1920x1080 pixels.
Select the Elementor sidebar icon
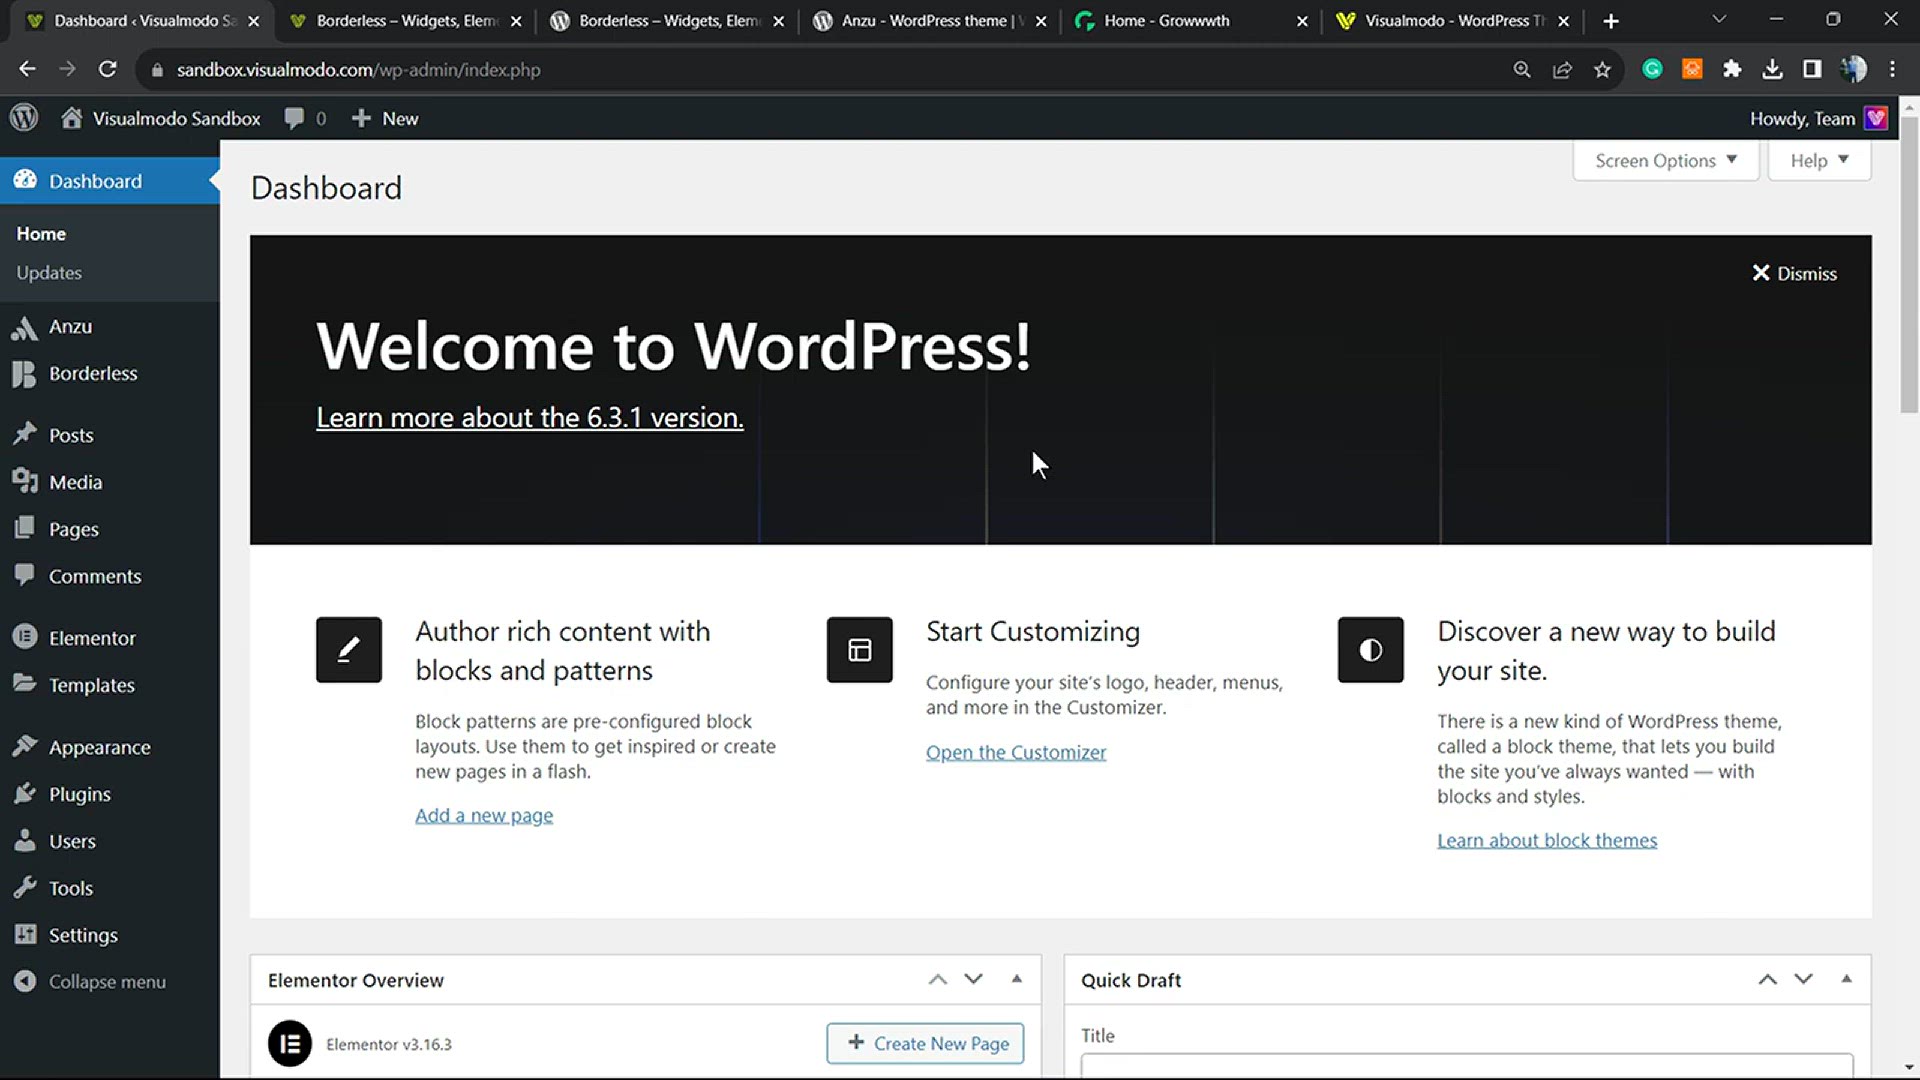point(25,637)
